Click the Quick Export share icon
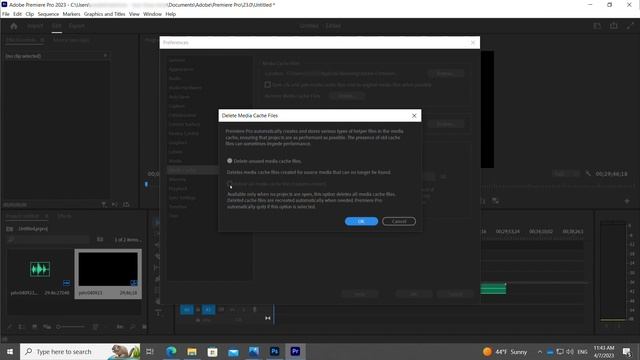640x360 pixels. click(x=613, y=26)
